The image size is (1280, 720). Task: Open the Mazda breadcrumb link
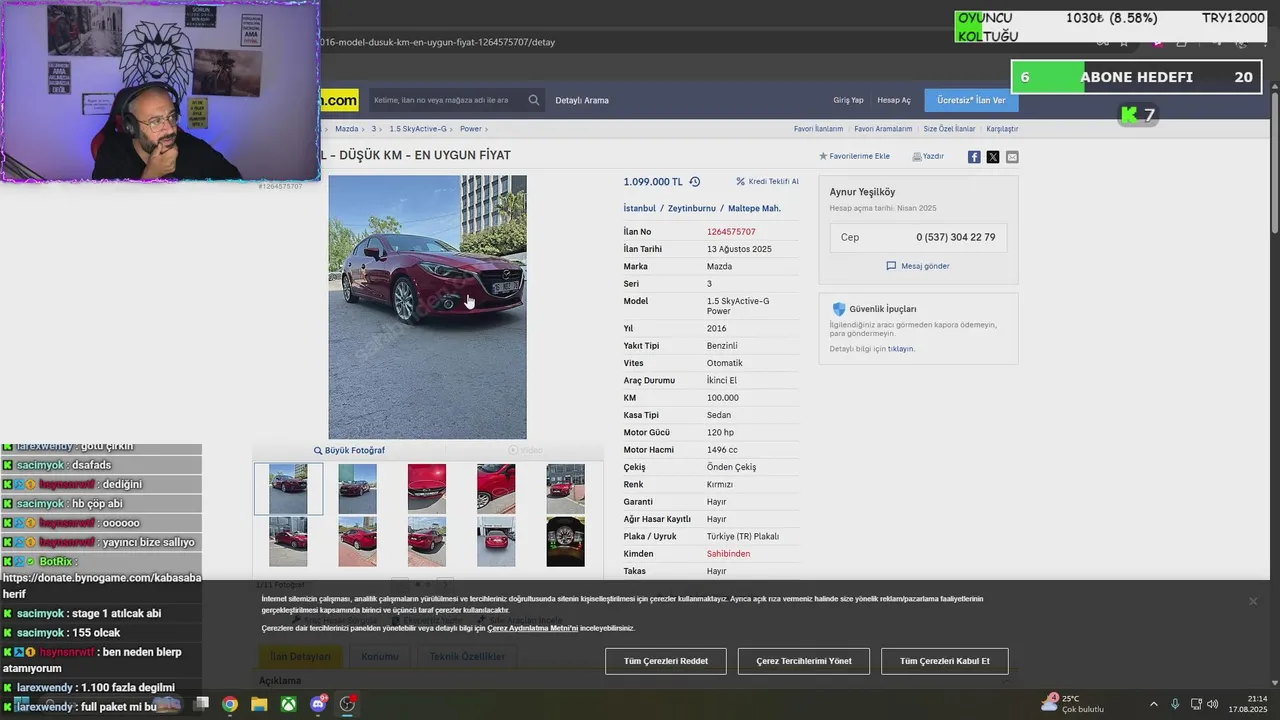coord(346,129)
